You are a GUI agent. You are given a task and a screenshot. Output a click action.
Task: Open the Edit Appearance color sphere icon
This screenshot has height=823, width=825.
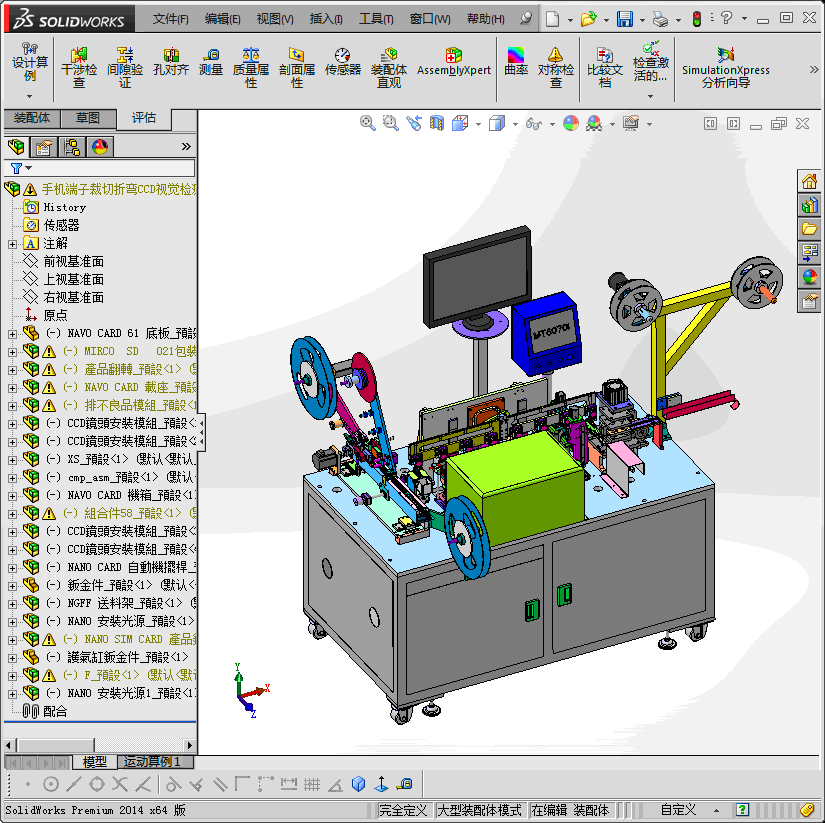tap(570, 123)
